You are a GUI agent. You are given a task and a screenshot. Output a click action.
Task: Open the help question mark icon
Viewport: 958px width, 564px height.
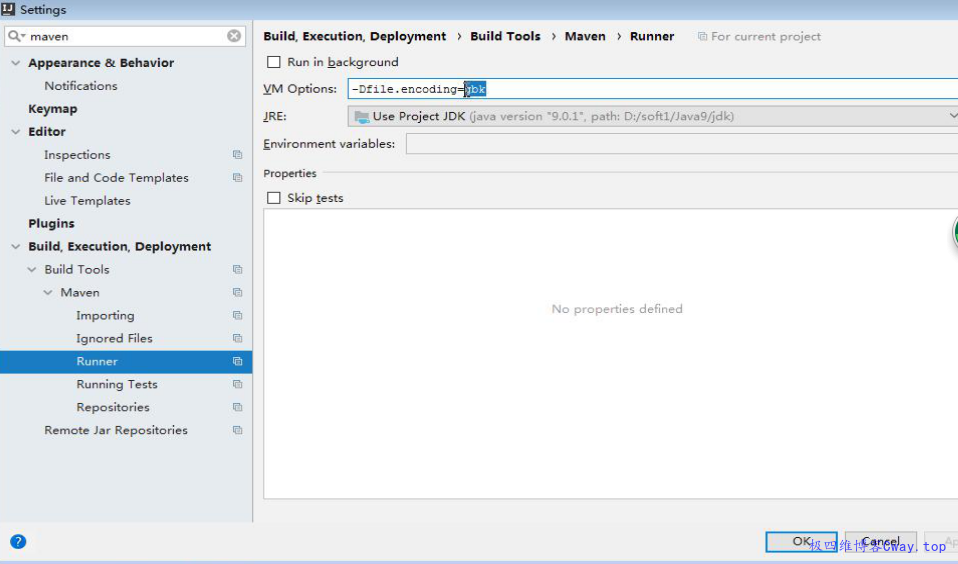[x=18, y=541]
